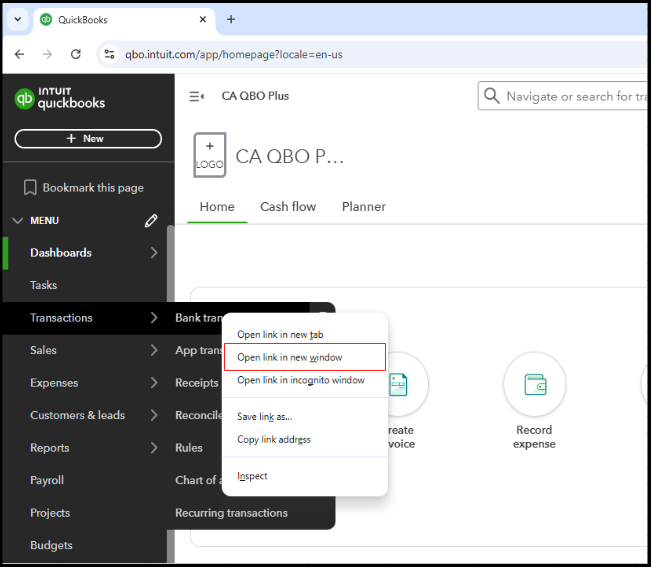Open Budgets in the sidebar
The image size is (651, 567).
click(x=51, y=545)
